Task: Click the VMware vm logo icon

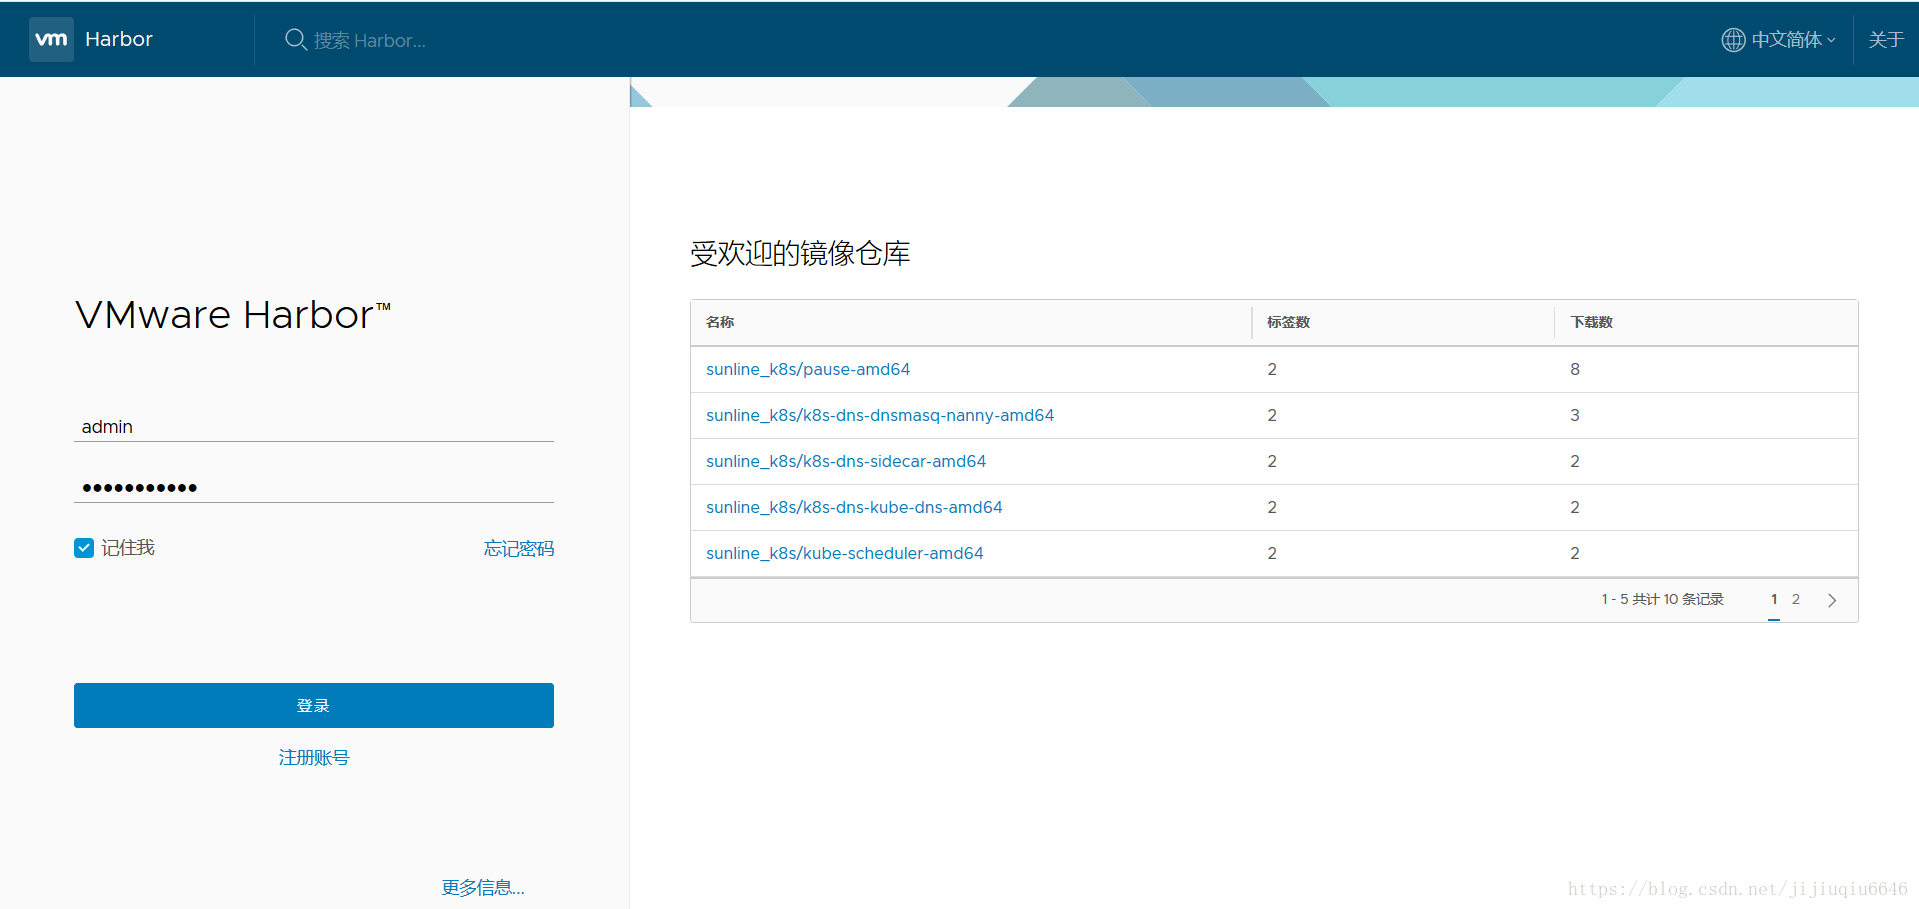Action: 51,39
